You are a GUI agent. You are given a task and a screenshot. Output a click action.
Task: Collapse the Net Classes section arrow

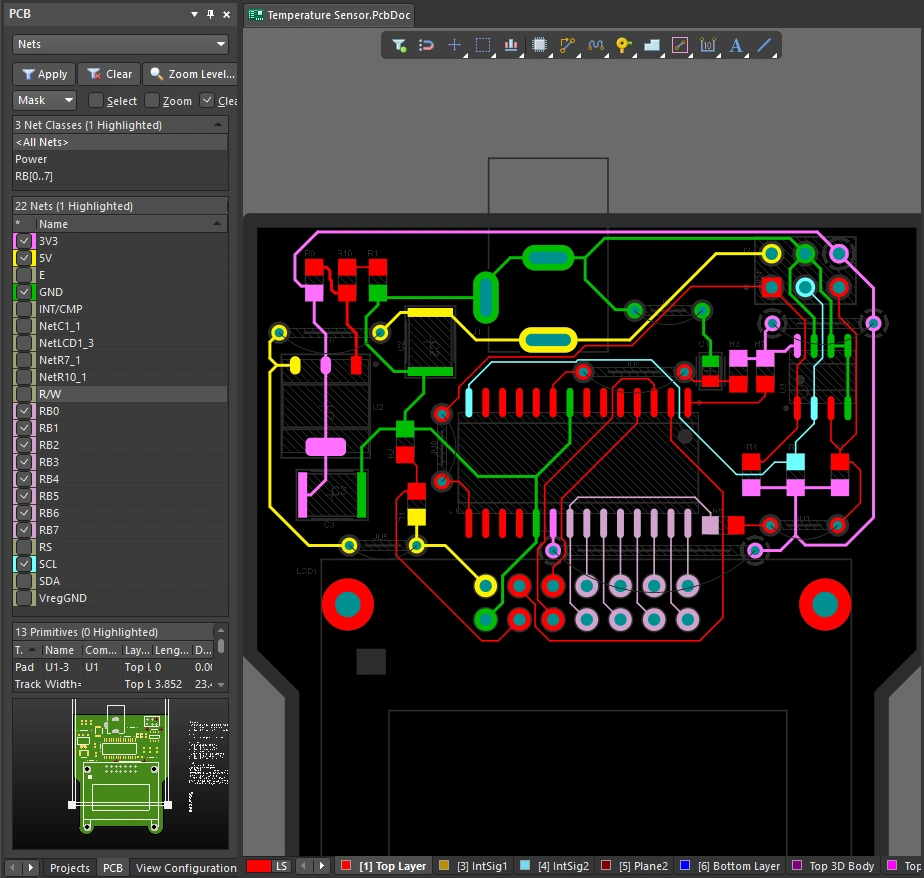pos(218,125)
